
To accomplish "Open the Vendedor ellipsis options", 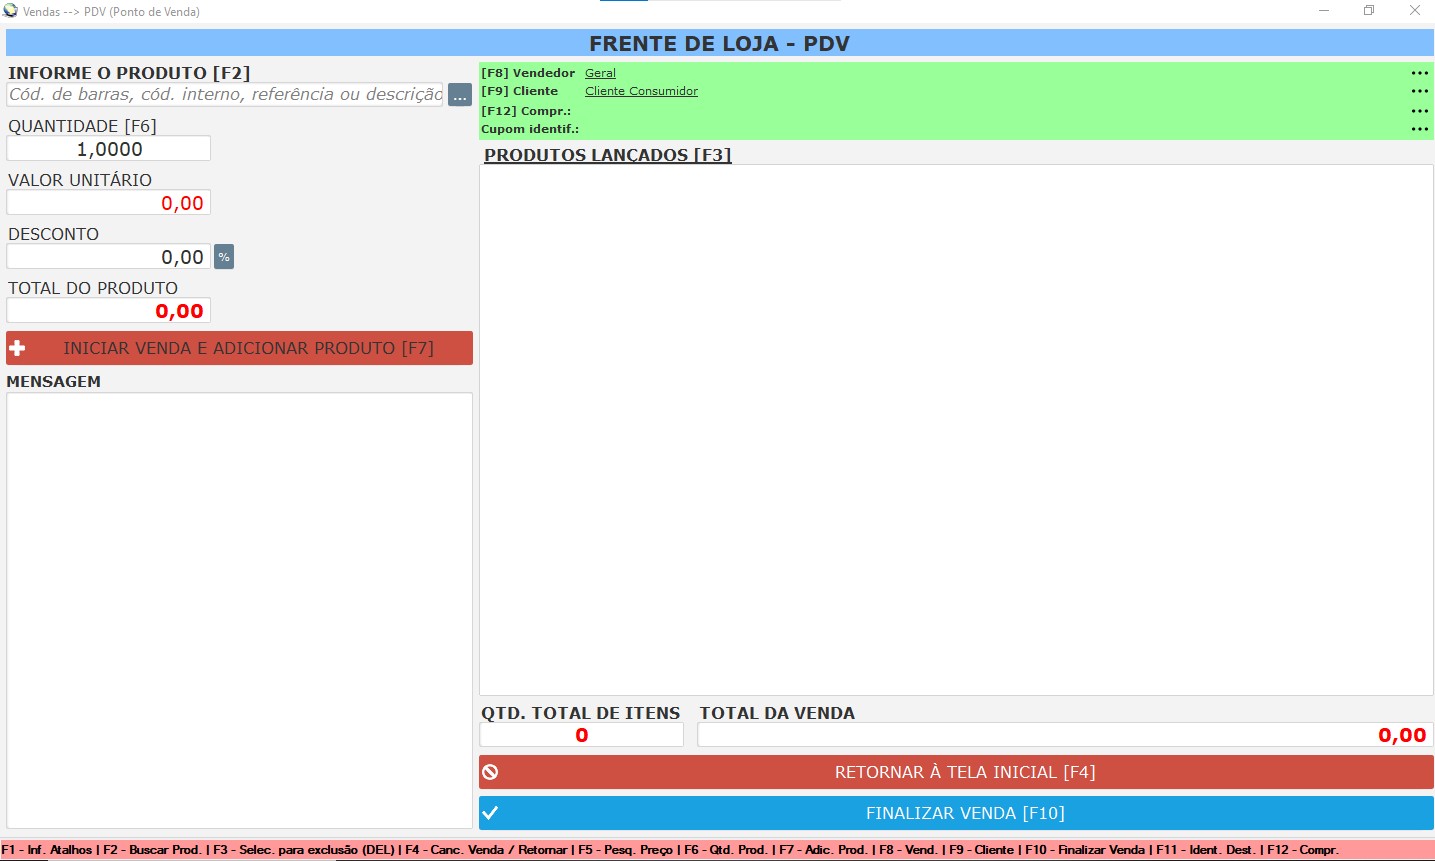I will point(1419,73).
